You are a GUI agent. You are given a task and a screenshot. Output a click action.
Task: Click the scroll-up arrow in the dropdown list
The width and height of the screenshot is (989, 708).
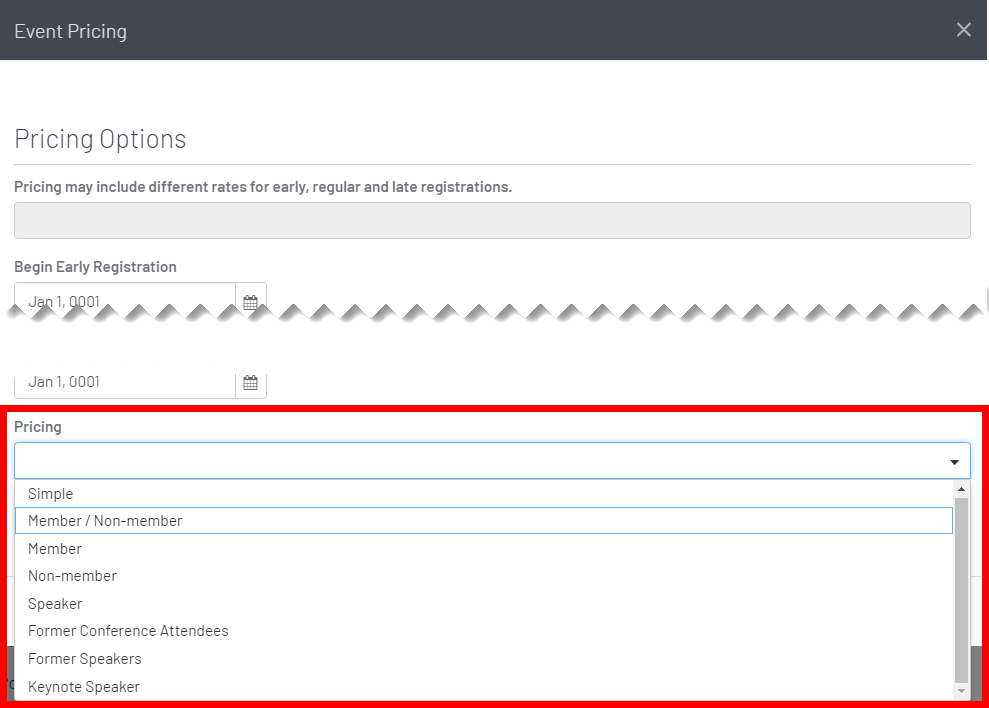click(x=961, y=488)
